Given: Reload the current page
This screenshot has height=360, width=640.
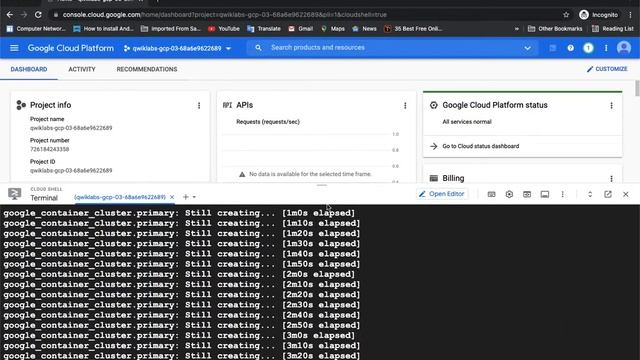Looking at the screenshot, I should pos(38,15).
